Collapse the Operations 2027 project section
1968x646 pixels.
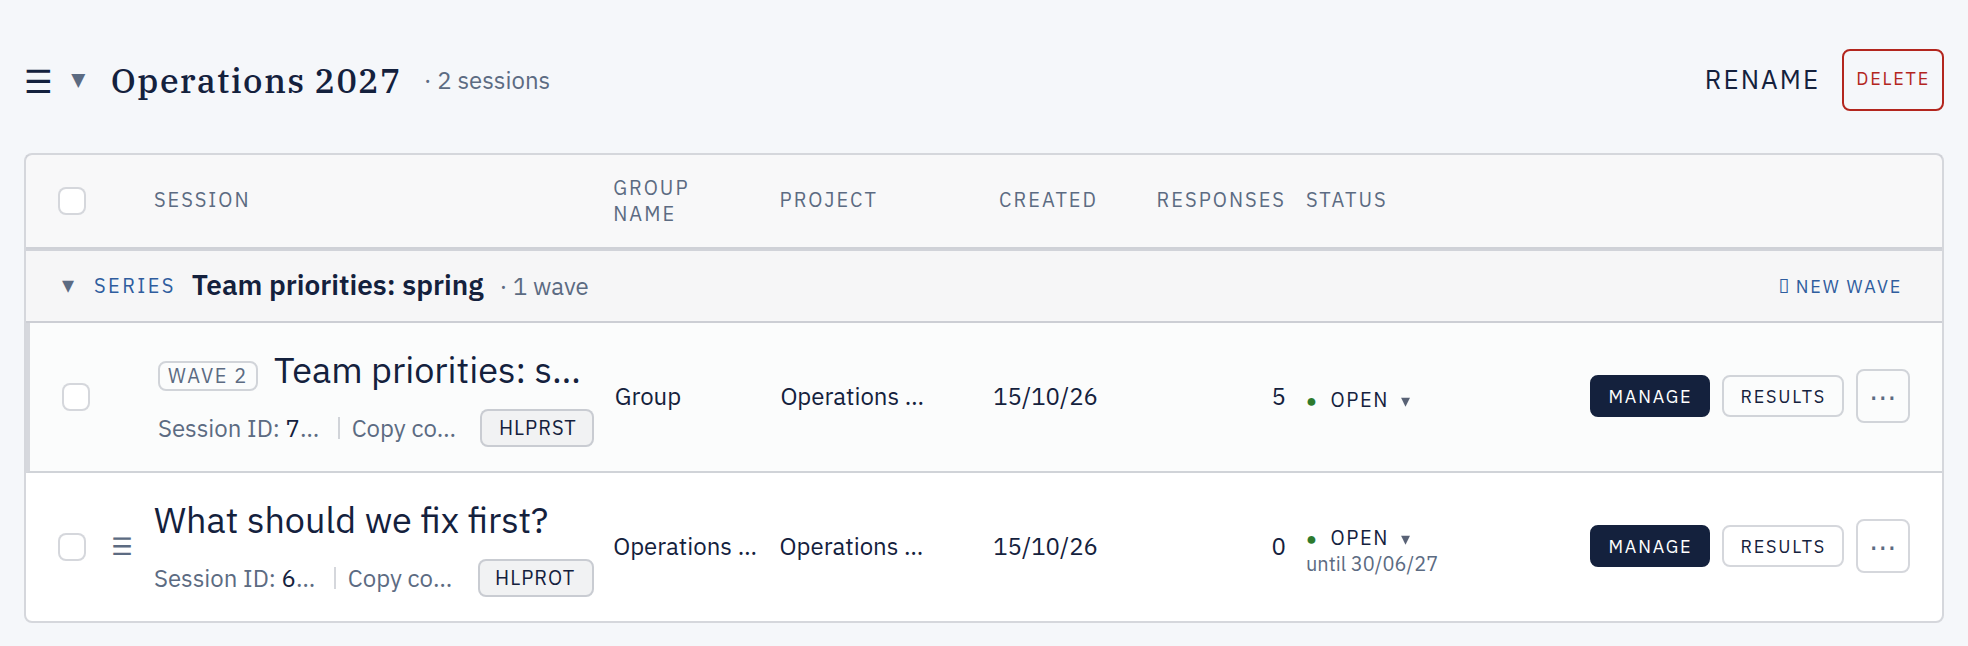tap(78, 80)
